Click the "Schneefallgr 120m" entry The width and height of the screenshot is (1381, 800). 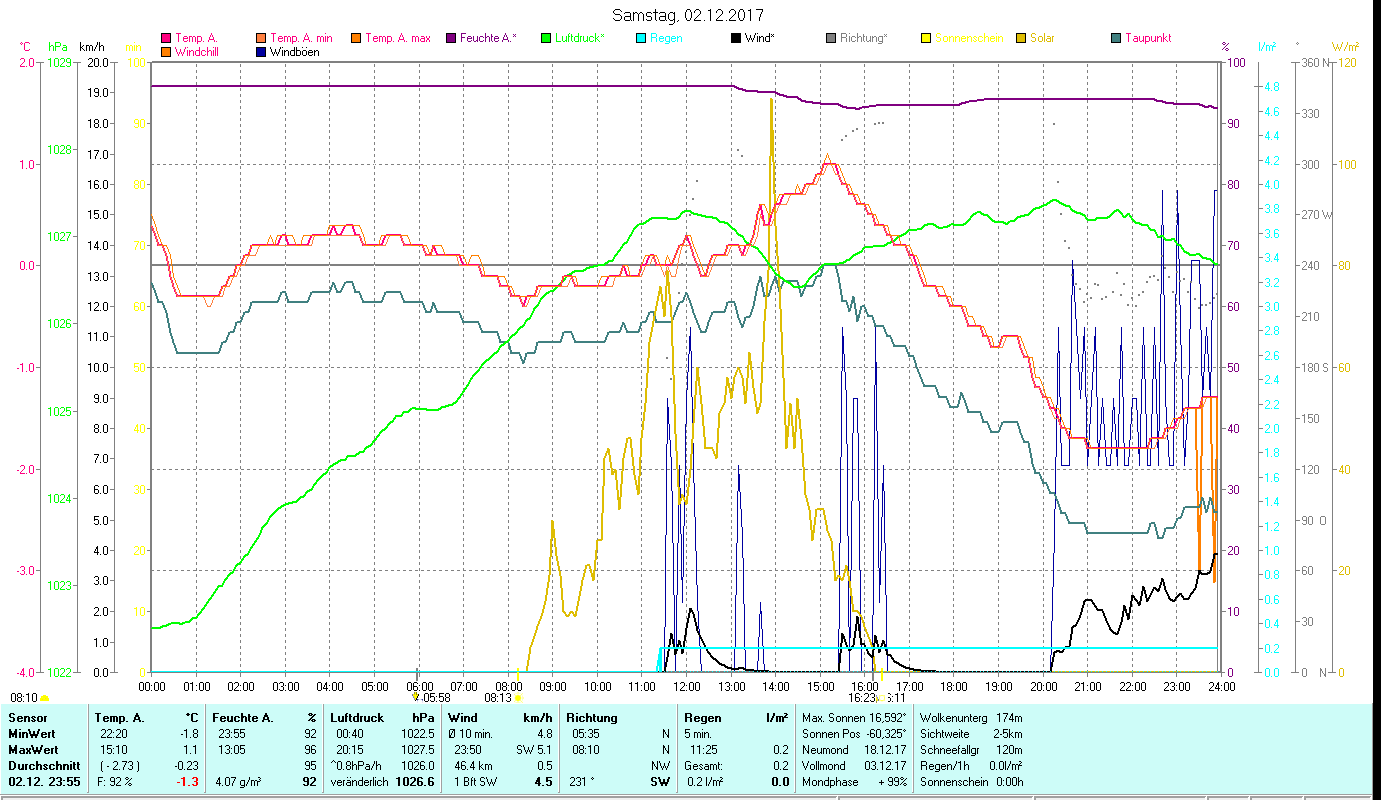click(x=970, y=750)
